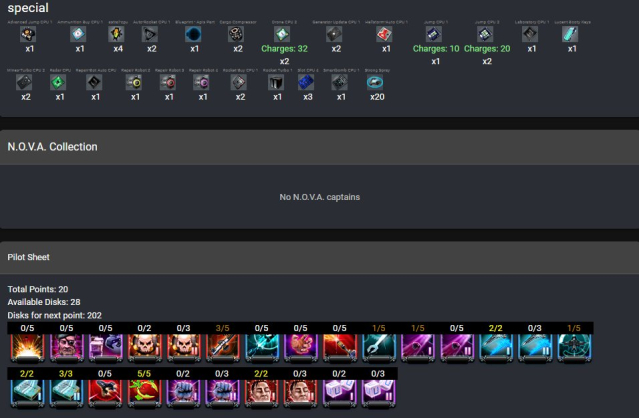Viewport: 639px width, 418px height.
Task: Select Jump CPU icon showing 20 charges
Action: coord(485,34)
